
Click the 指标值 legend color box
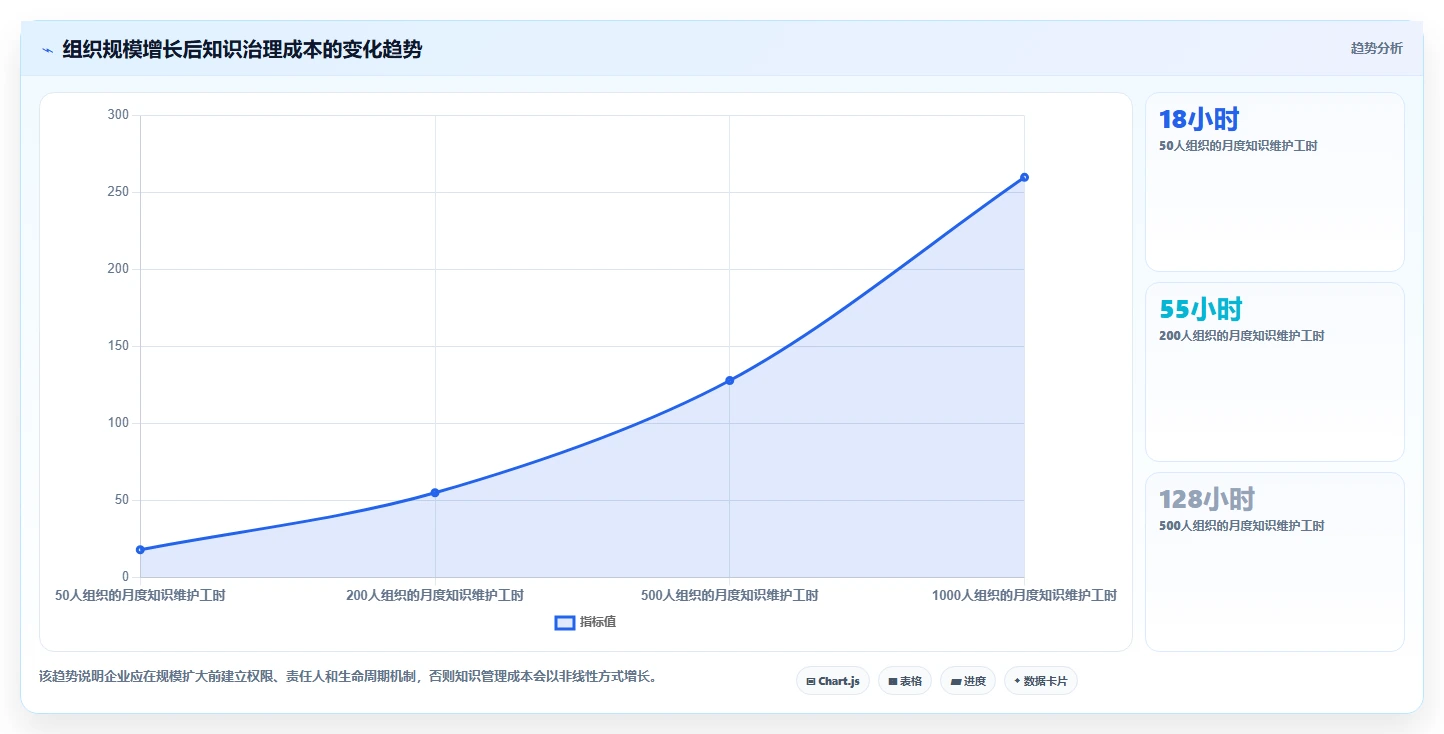point(565,623)
